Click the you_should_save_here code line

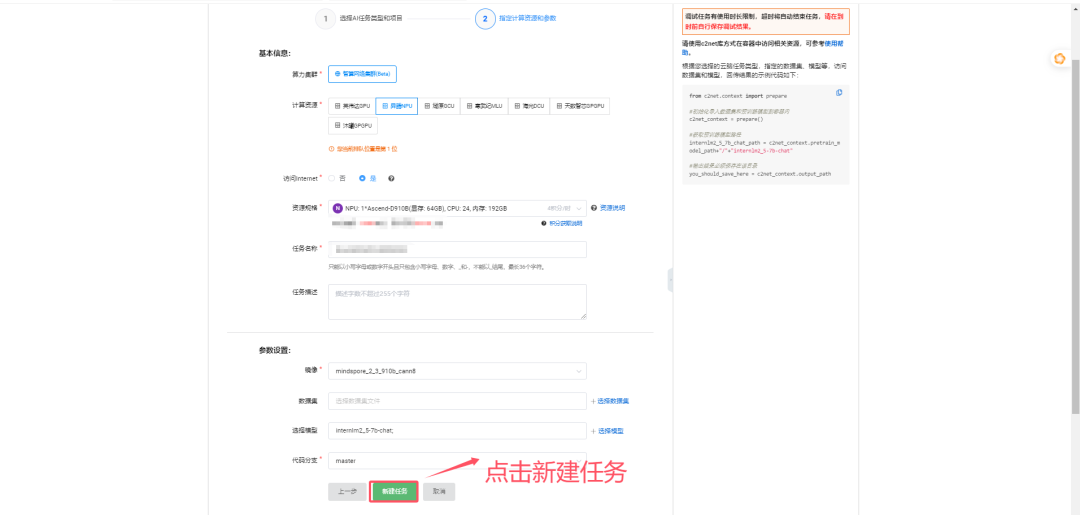point(760,174)
